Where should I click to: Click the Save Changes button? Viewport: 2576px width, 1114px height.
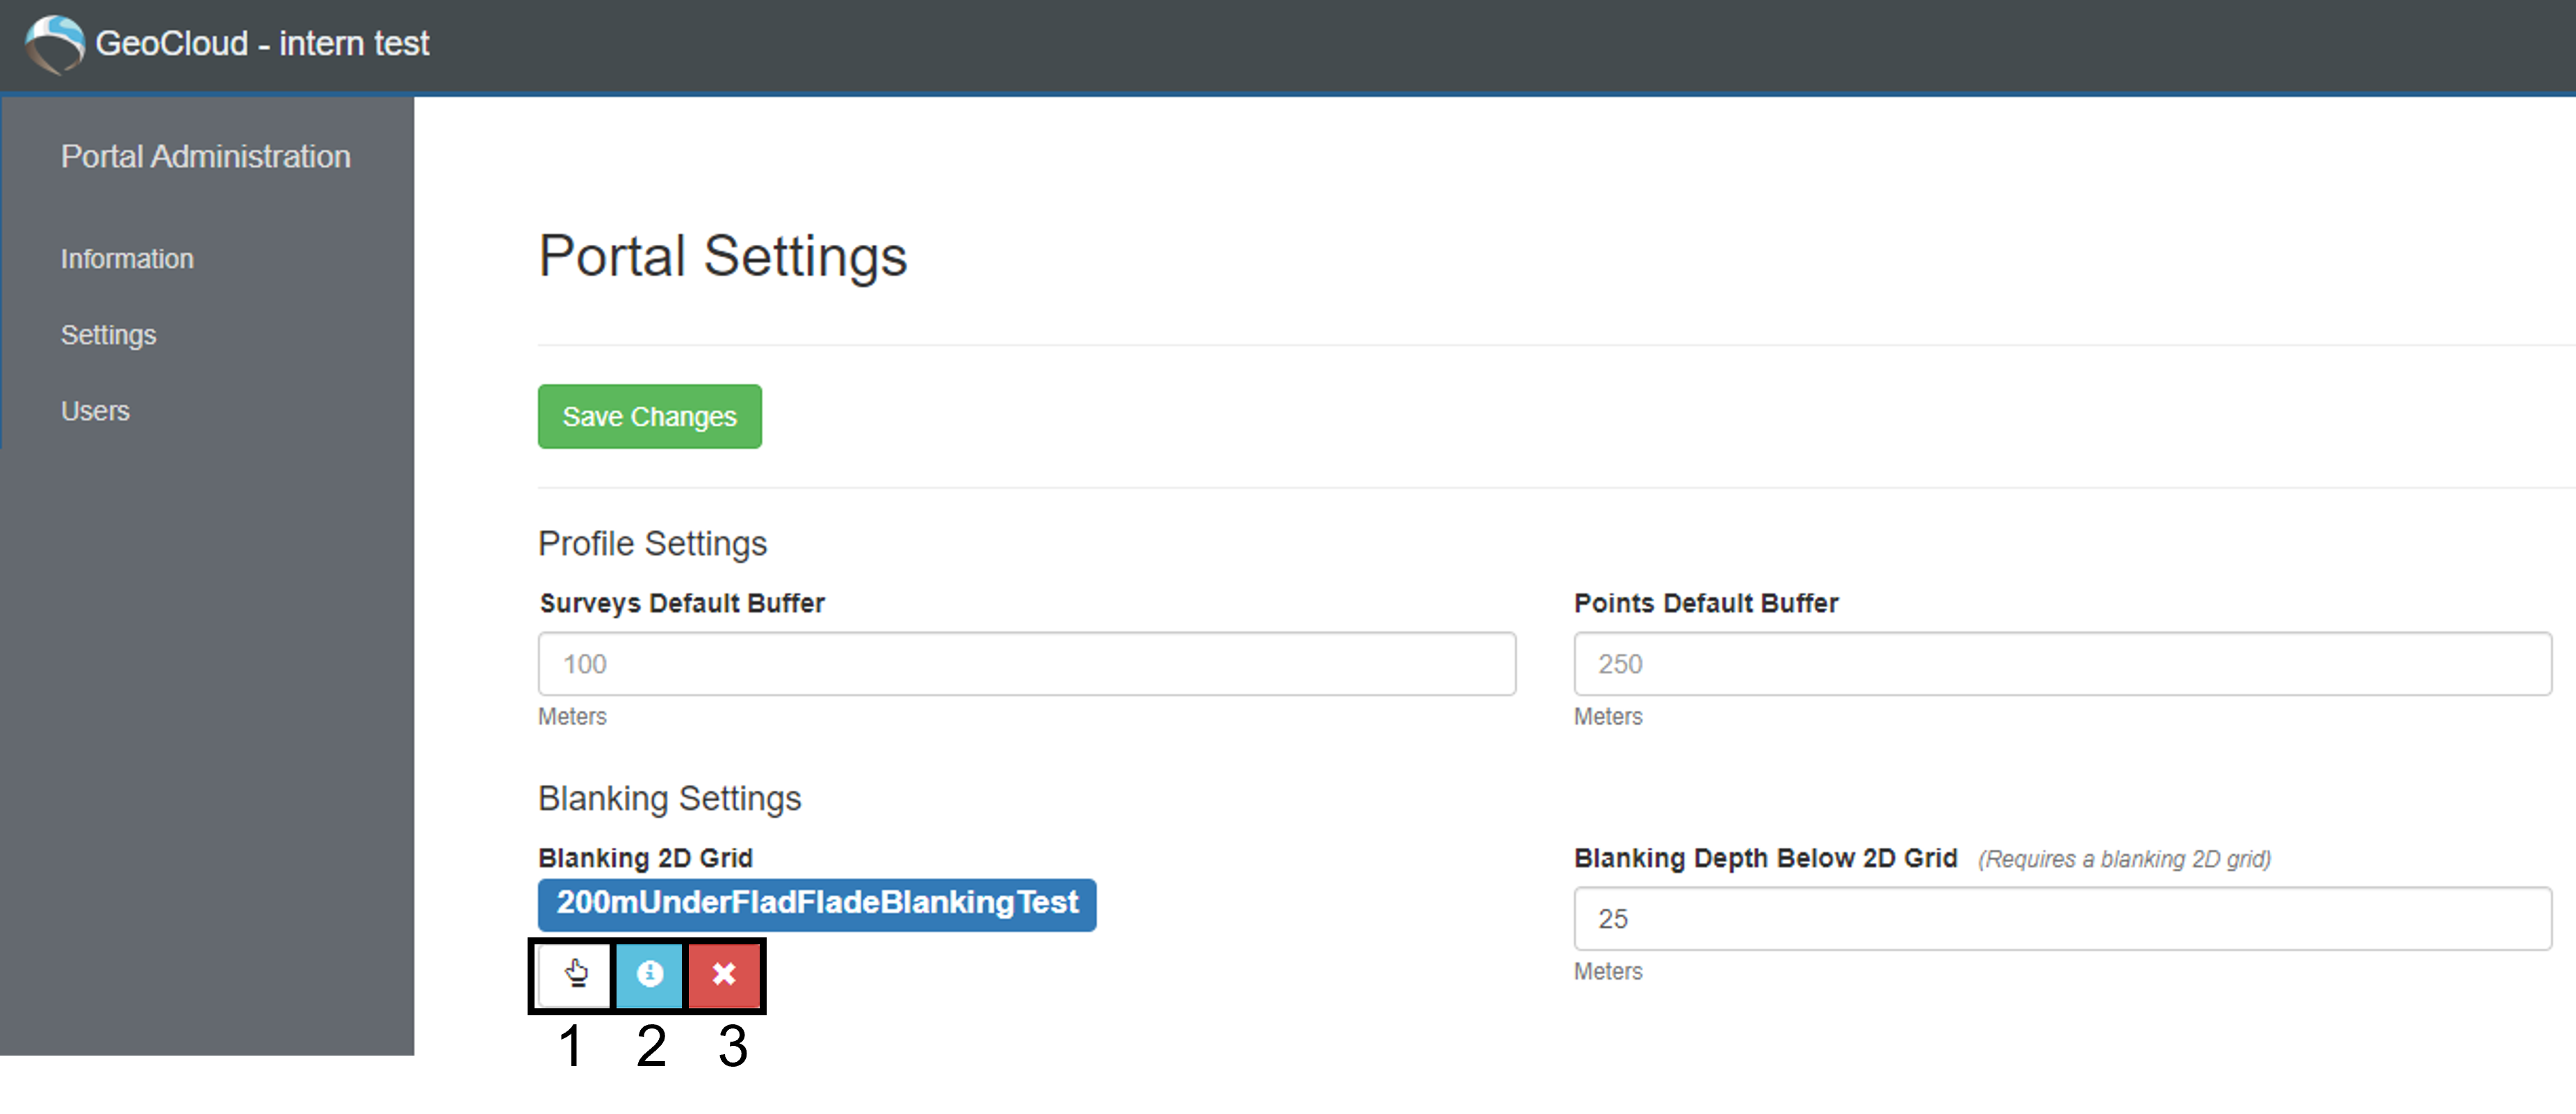coord(649,416)
